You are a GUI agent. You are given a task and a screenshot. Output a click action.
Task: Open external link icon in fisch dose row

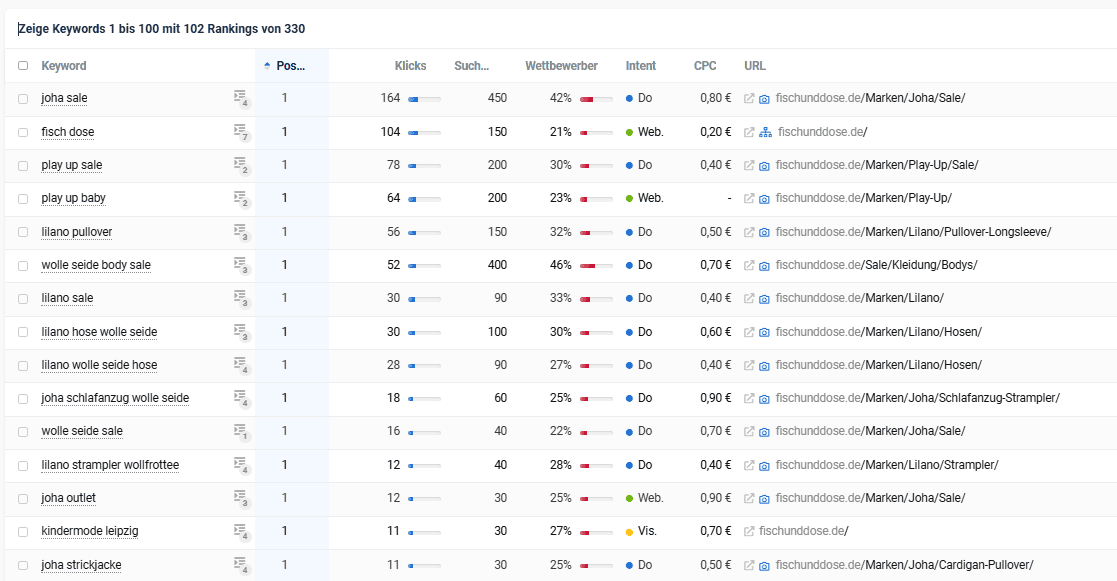pyautogui.click(x=749, y=132)
